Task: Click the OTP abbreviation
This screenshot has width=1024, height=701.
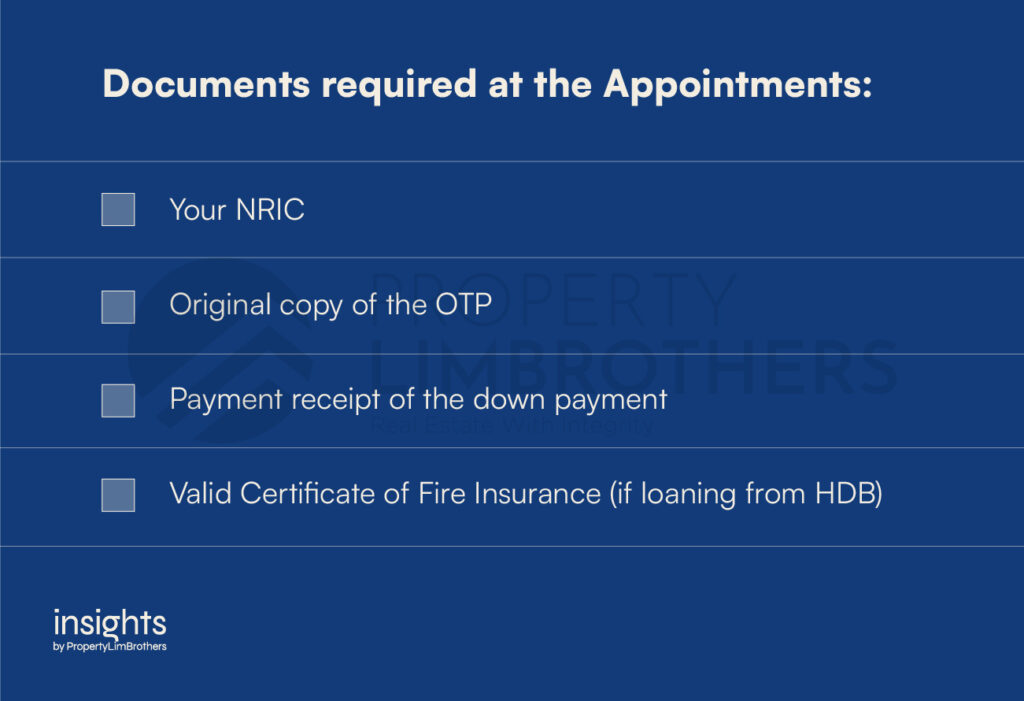Action: click(x=464, y=304)
